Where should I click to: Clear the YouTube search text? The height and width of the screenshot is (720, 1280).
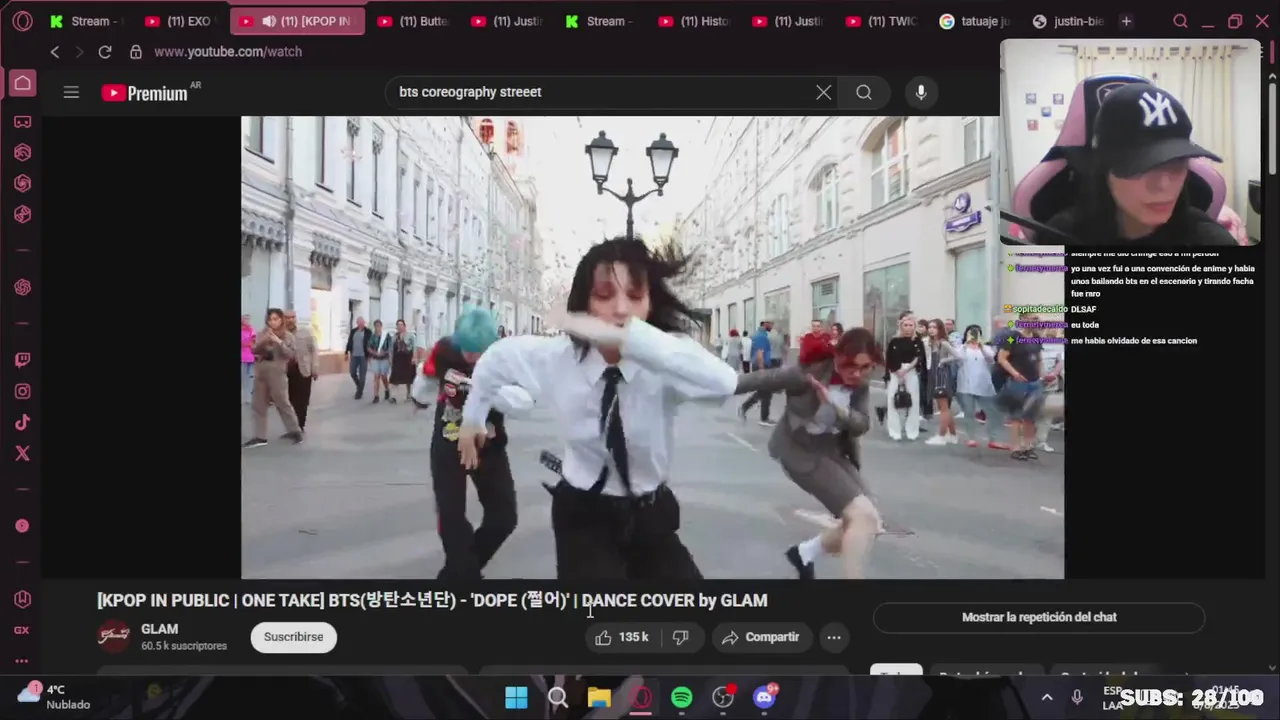pyautogui.click(x=823, y=92)
